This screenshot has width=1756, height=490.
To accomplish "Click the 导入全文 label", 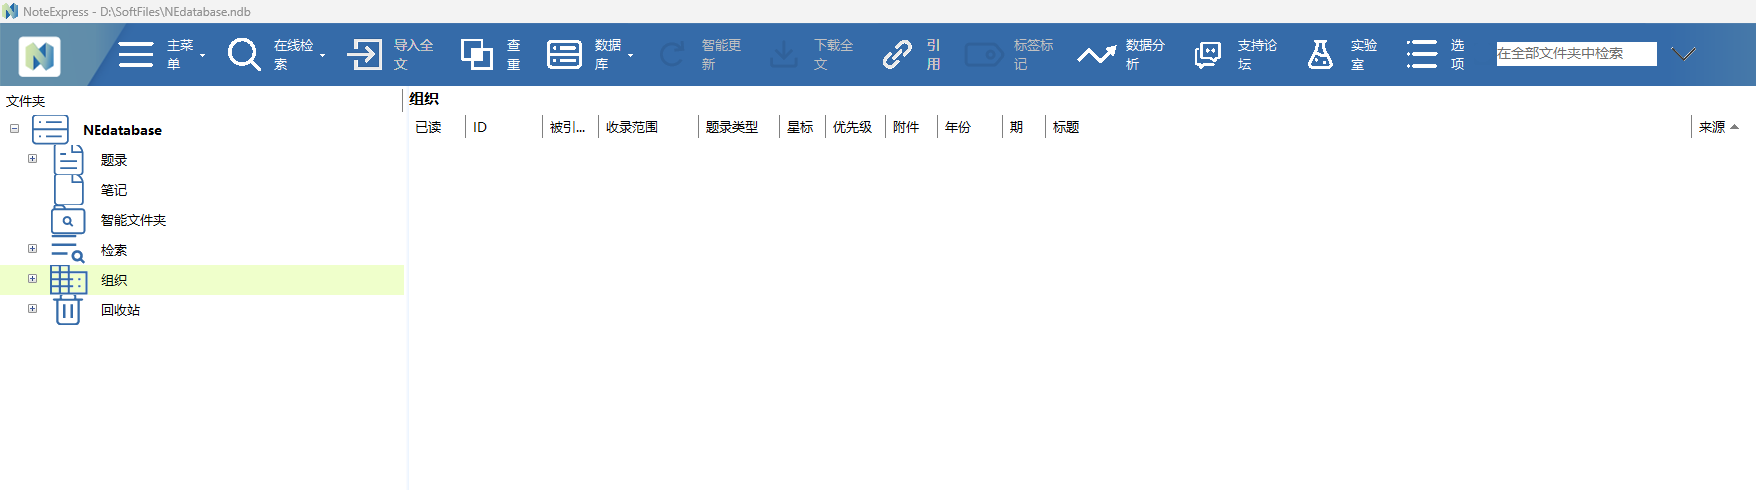I will [413, 55].
